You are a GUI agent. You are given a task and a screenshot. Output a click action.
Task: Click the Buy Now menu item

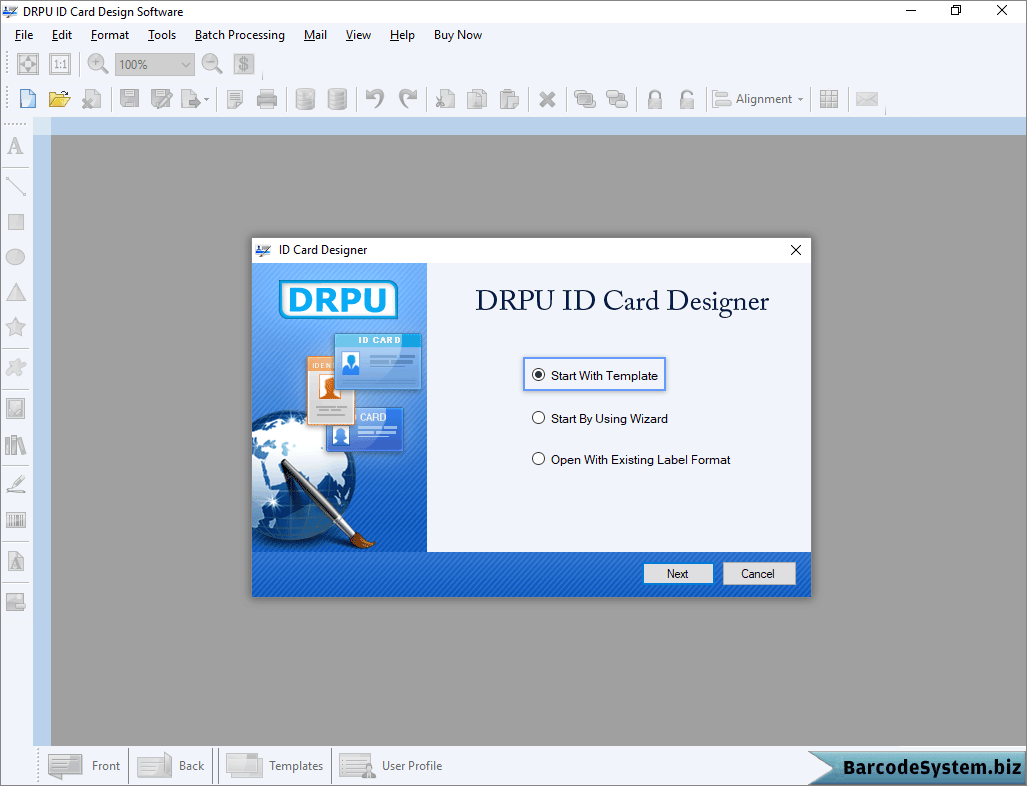click(458, 35)
